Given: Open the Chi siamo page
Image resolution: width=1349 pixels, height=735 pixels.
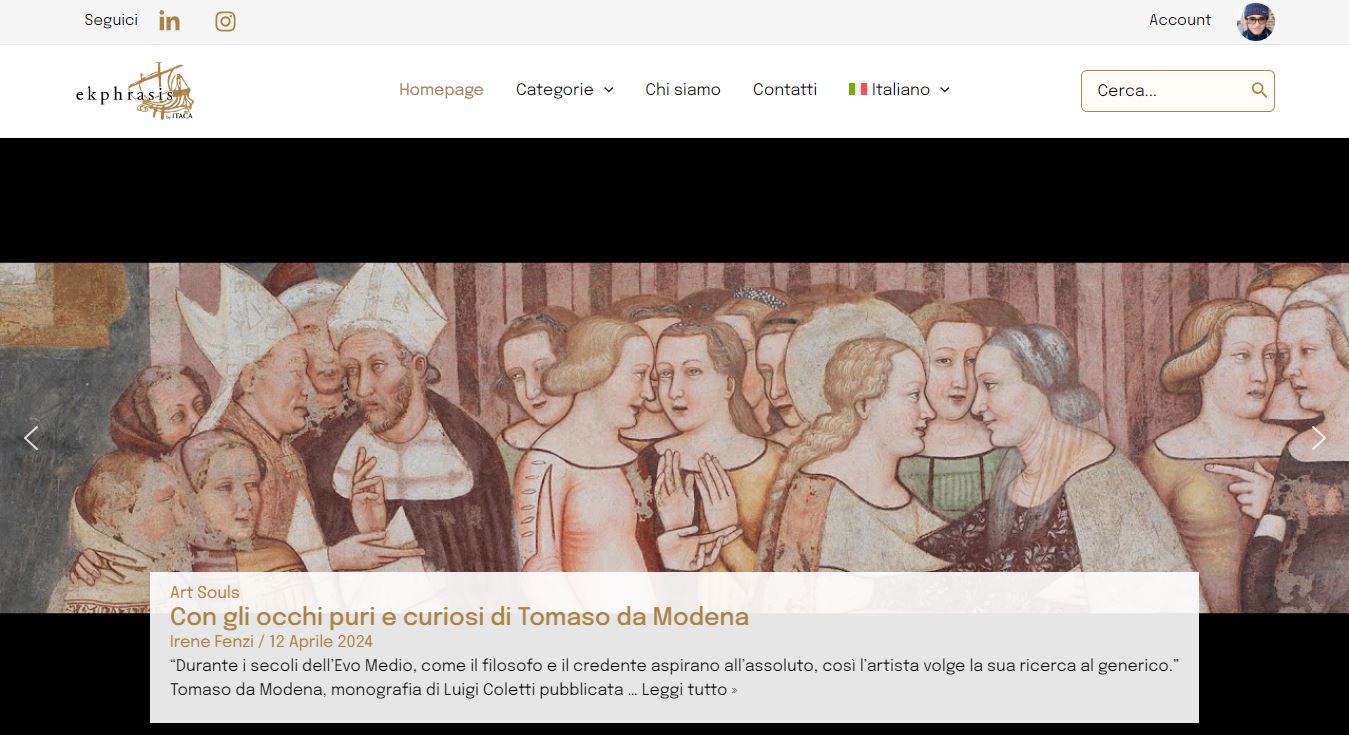Looking at the screenshot, I should (x=683, y=89).
